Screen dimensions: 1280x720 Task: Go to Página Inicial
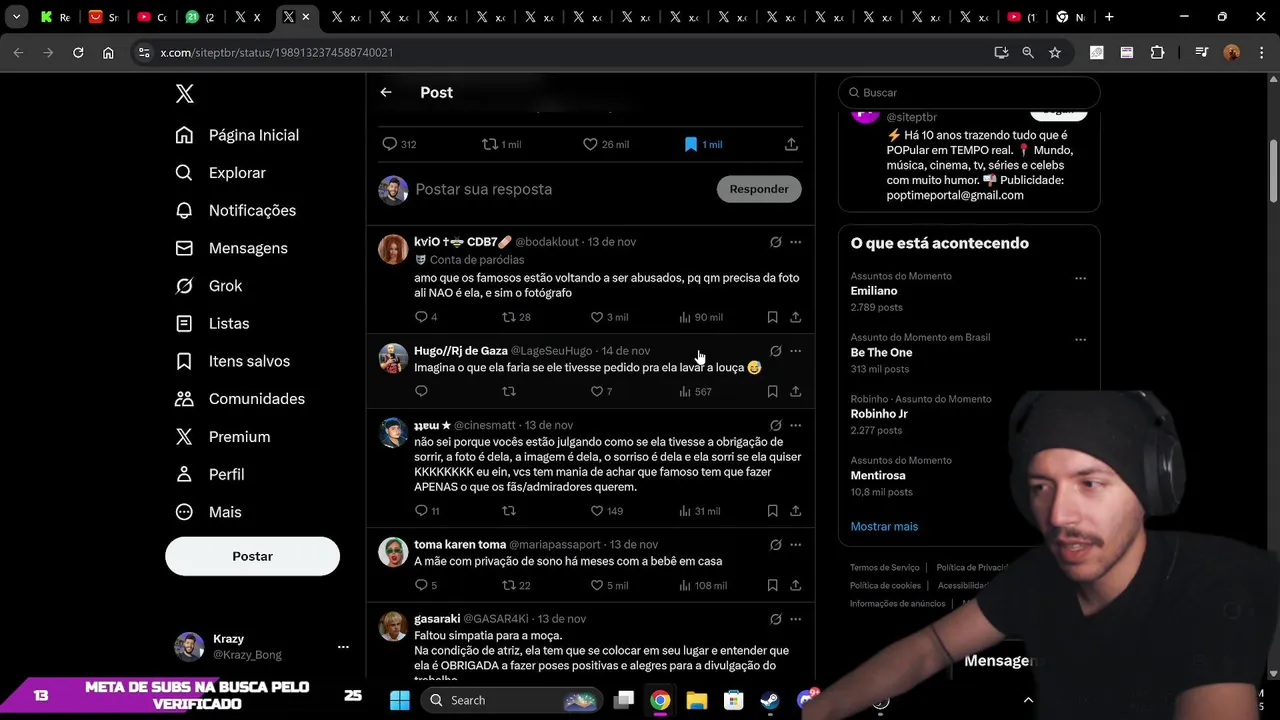(237, 135)
